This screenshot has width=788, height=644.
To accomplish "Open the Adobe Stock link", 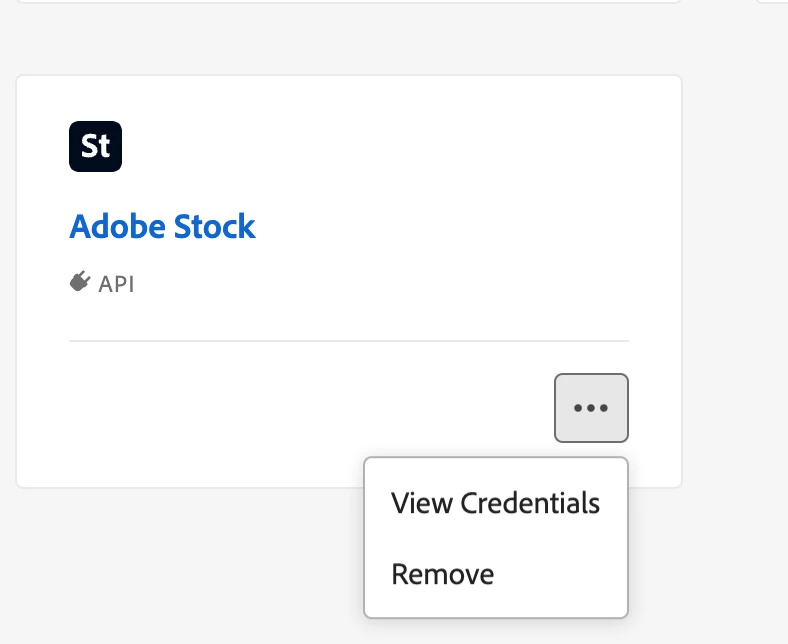I will [162, 226].
